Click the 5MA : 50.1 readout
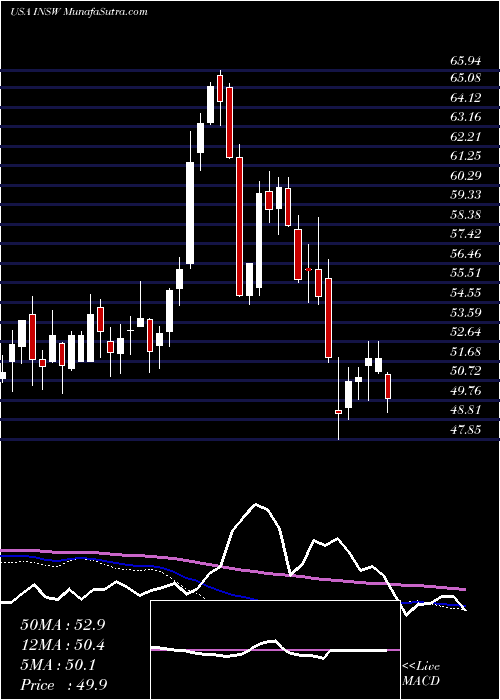Image resolution: width=500 pixels, height=700 pixels. [57, 665]
